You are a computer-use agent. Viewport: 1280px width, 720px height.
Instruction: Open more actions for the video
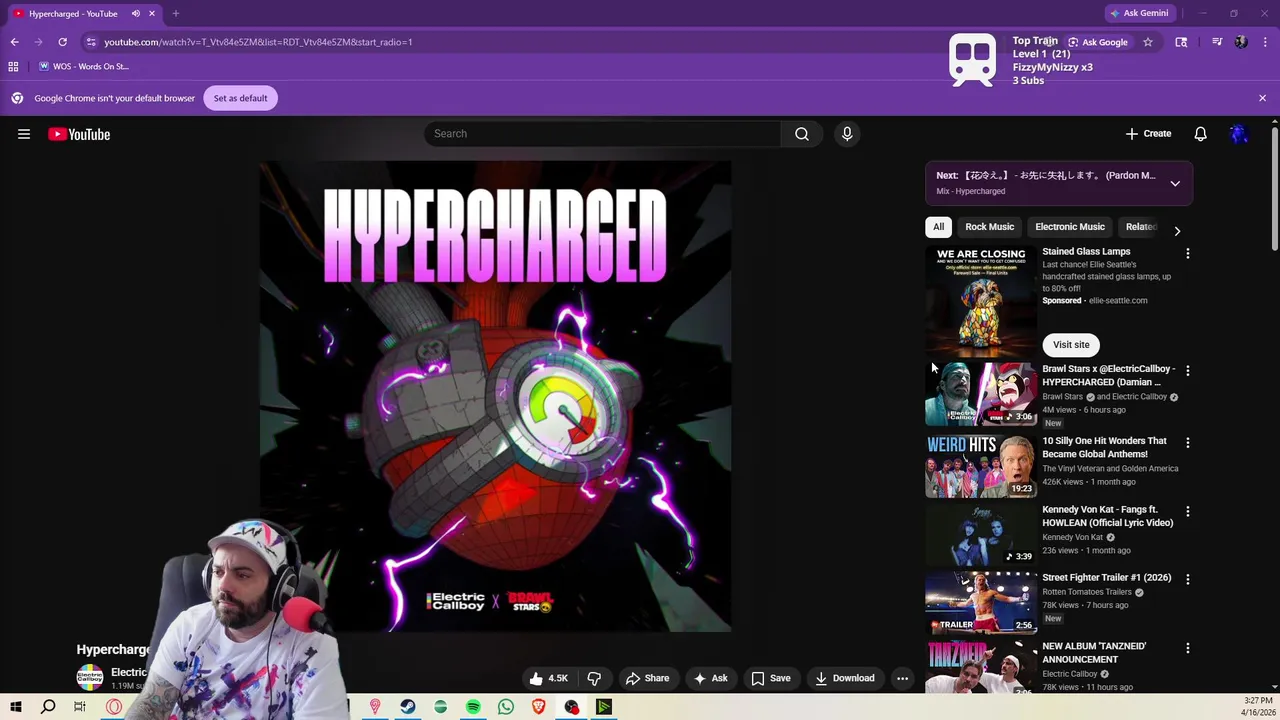[x=902, y=678]
